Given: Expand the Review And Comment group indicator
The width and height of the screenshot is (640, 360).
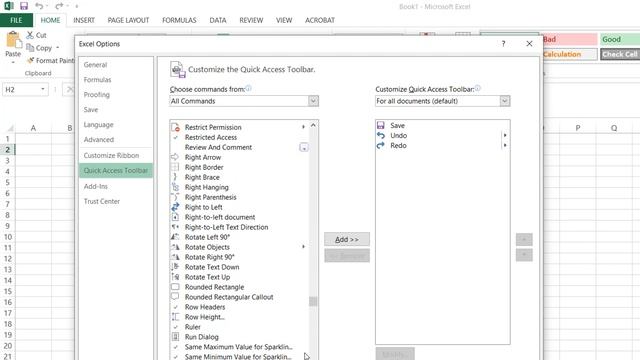Looking at the screenshot, I should (304, 147).
